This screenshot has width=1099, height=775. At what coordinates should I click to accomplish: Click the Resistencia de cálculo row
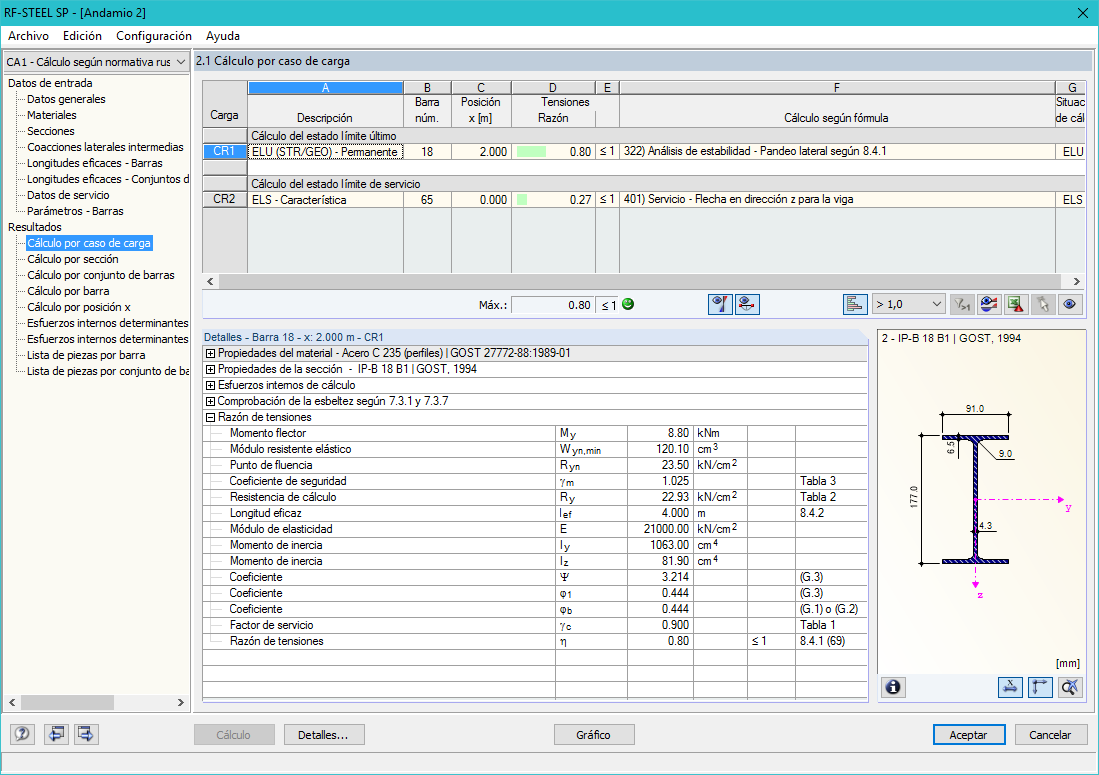tap(535, 498)
